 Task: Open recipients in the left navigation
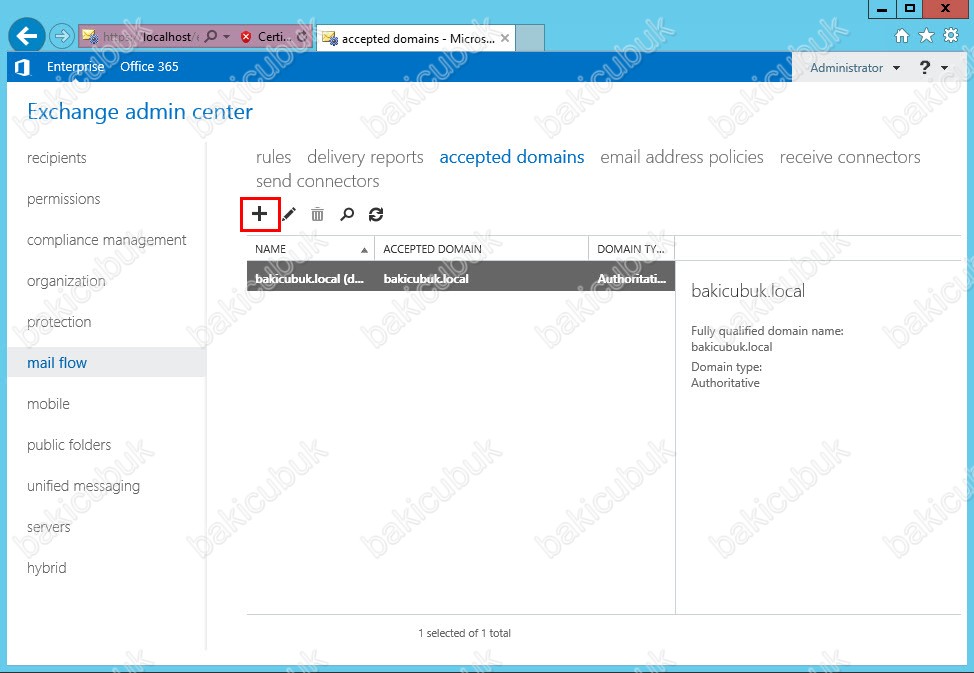pos(57,158)
